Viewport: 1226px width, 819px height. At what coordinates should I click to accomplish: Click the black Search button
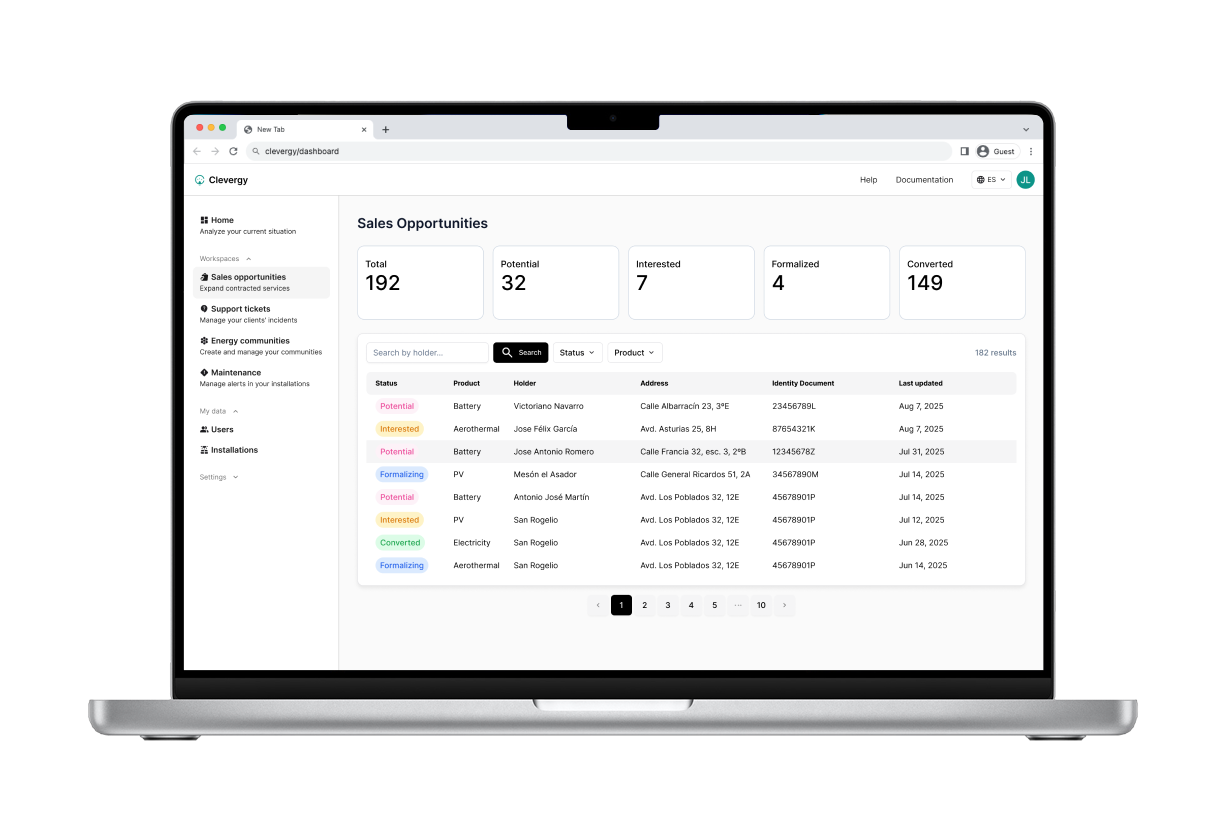click(521, 353)
